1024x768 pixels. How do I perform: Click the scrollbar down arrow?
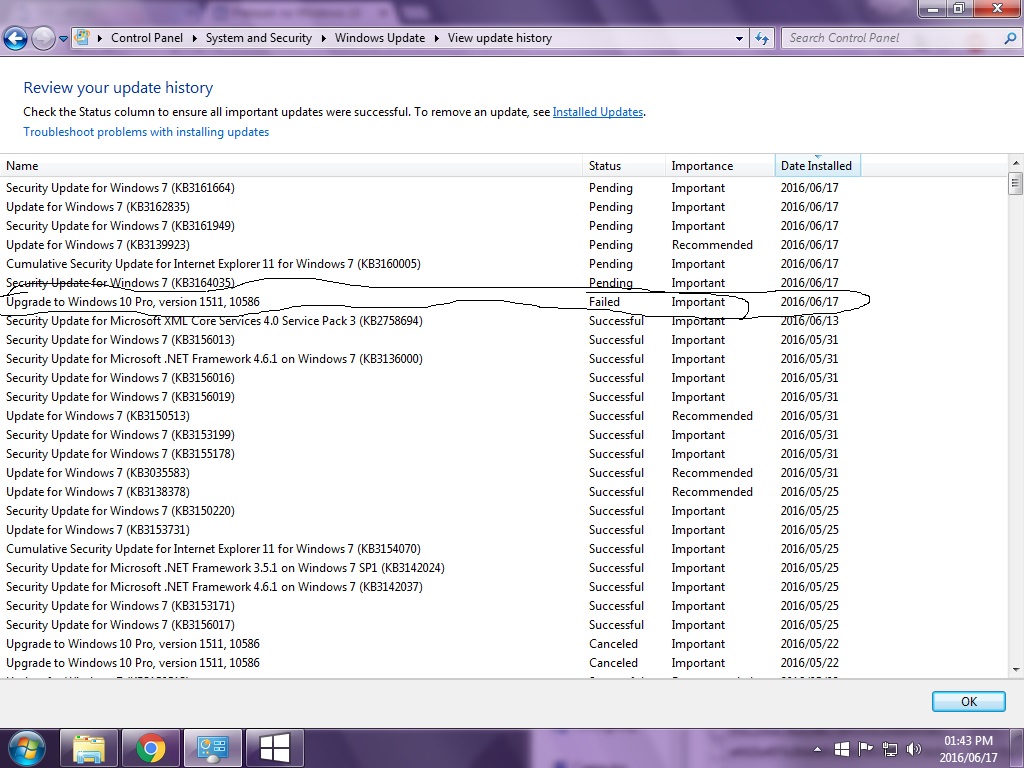pos(1016,669)
